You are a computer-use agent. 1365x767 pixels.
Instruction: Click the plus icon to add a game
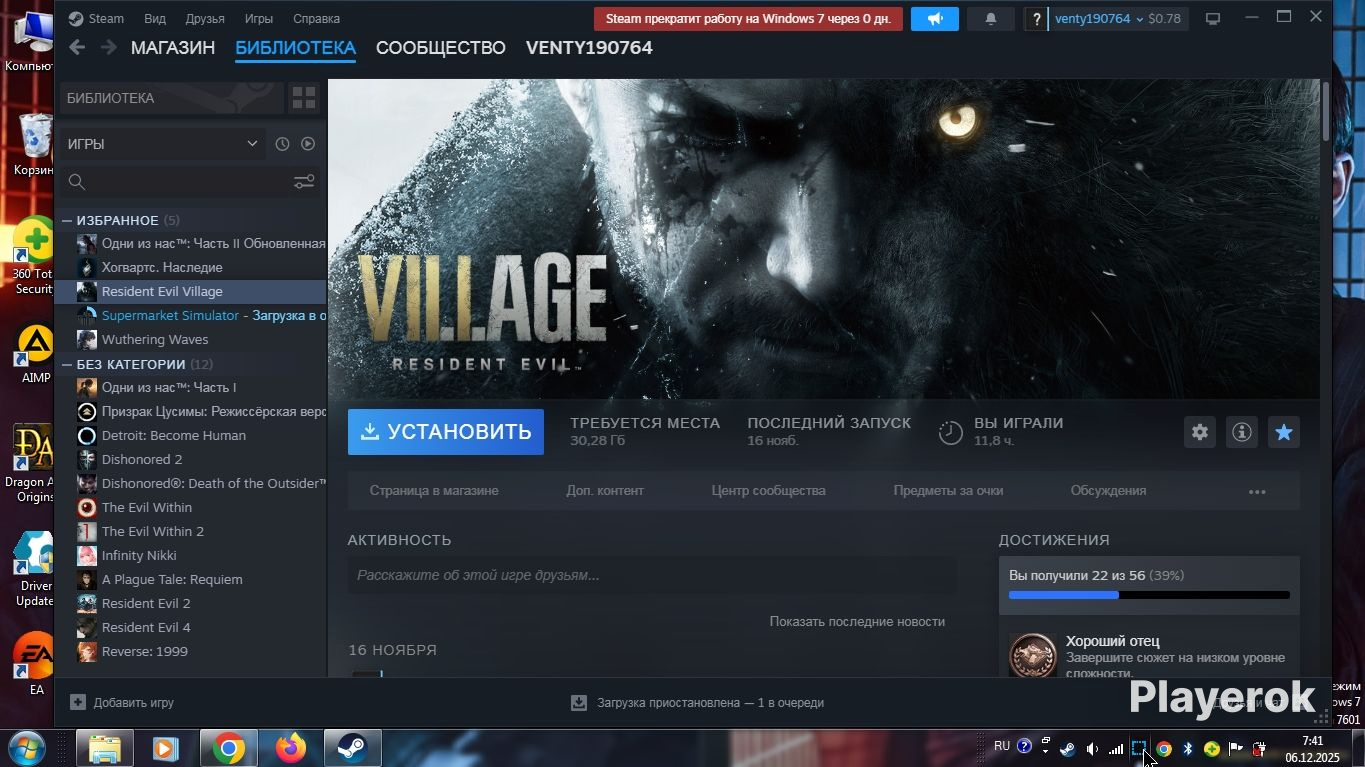pos(78,702)
